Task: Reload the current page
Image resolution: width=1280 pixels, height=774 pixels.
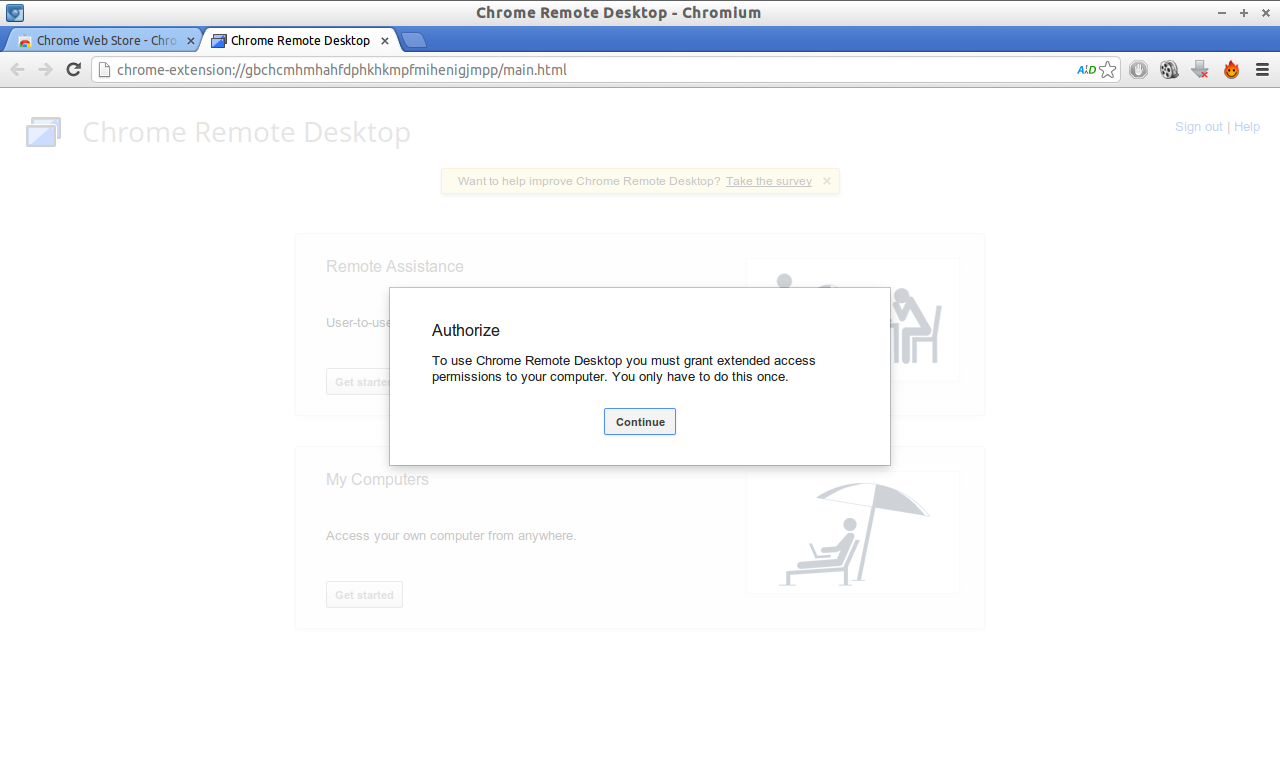Action: 73,69
